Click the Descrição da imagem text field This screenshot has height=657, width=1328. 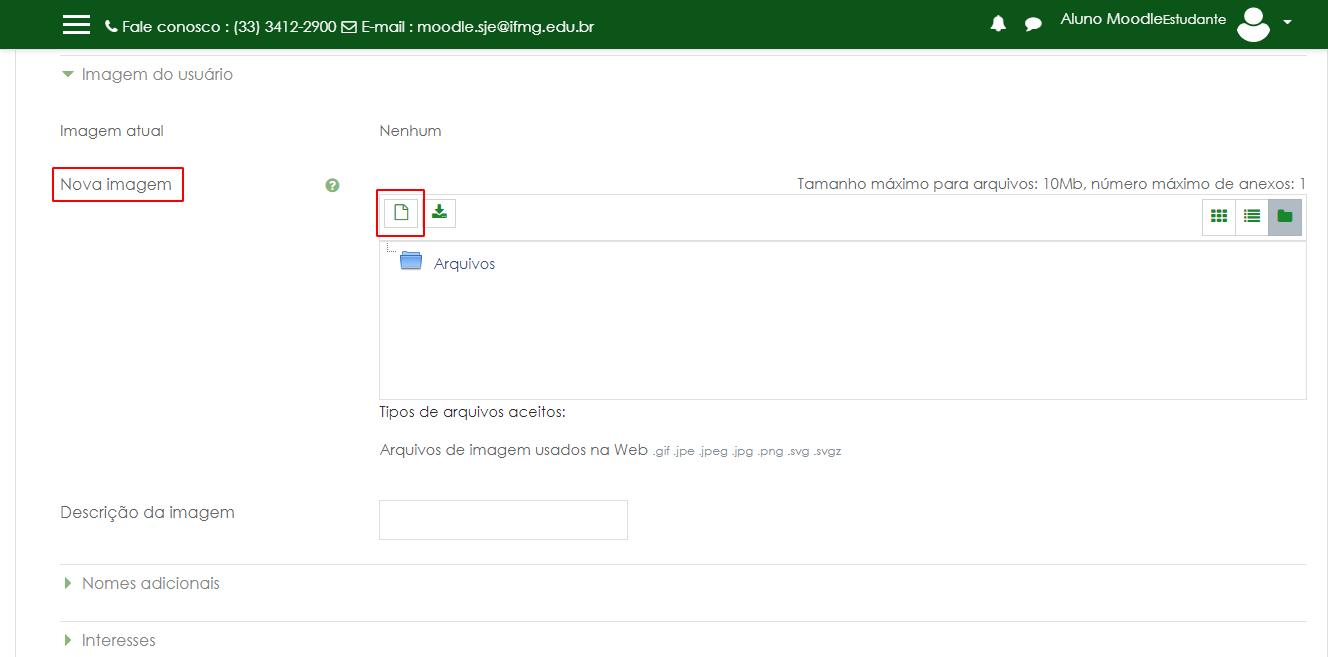[x=503, y=520]
